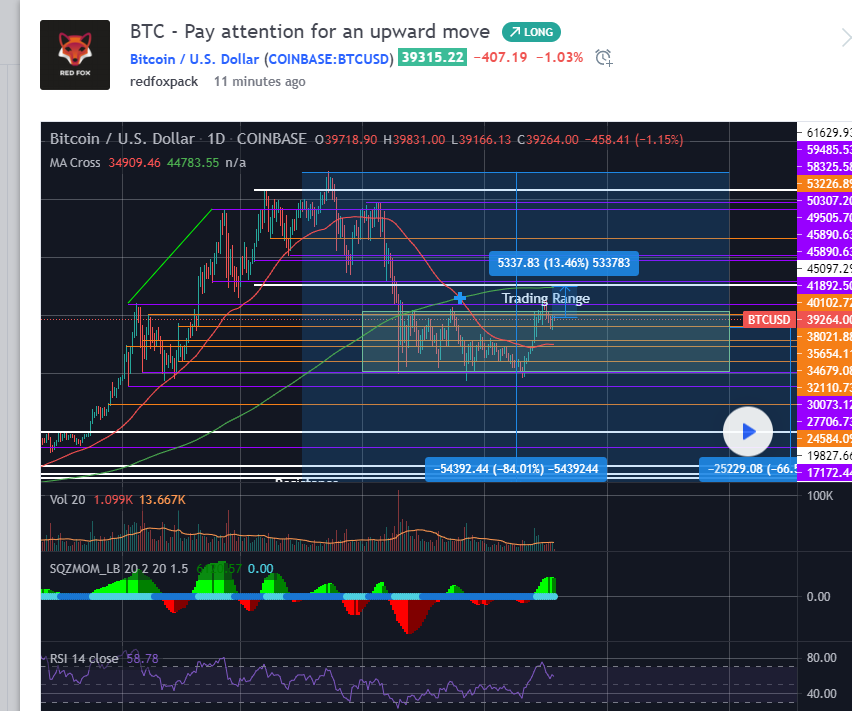Click the alarm clock add-alert icon
Viewport: 852px width, 711px height.
[603, 58]
